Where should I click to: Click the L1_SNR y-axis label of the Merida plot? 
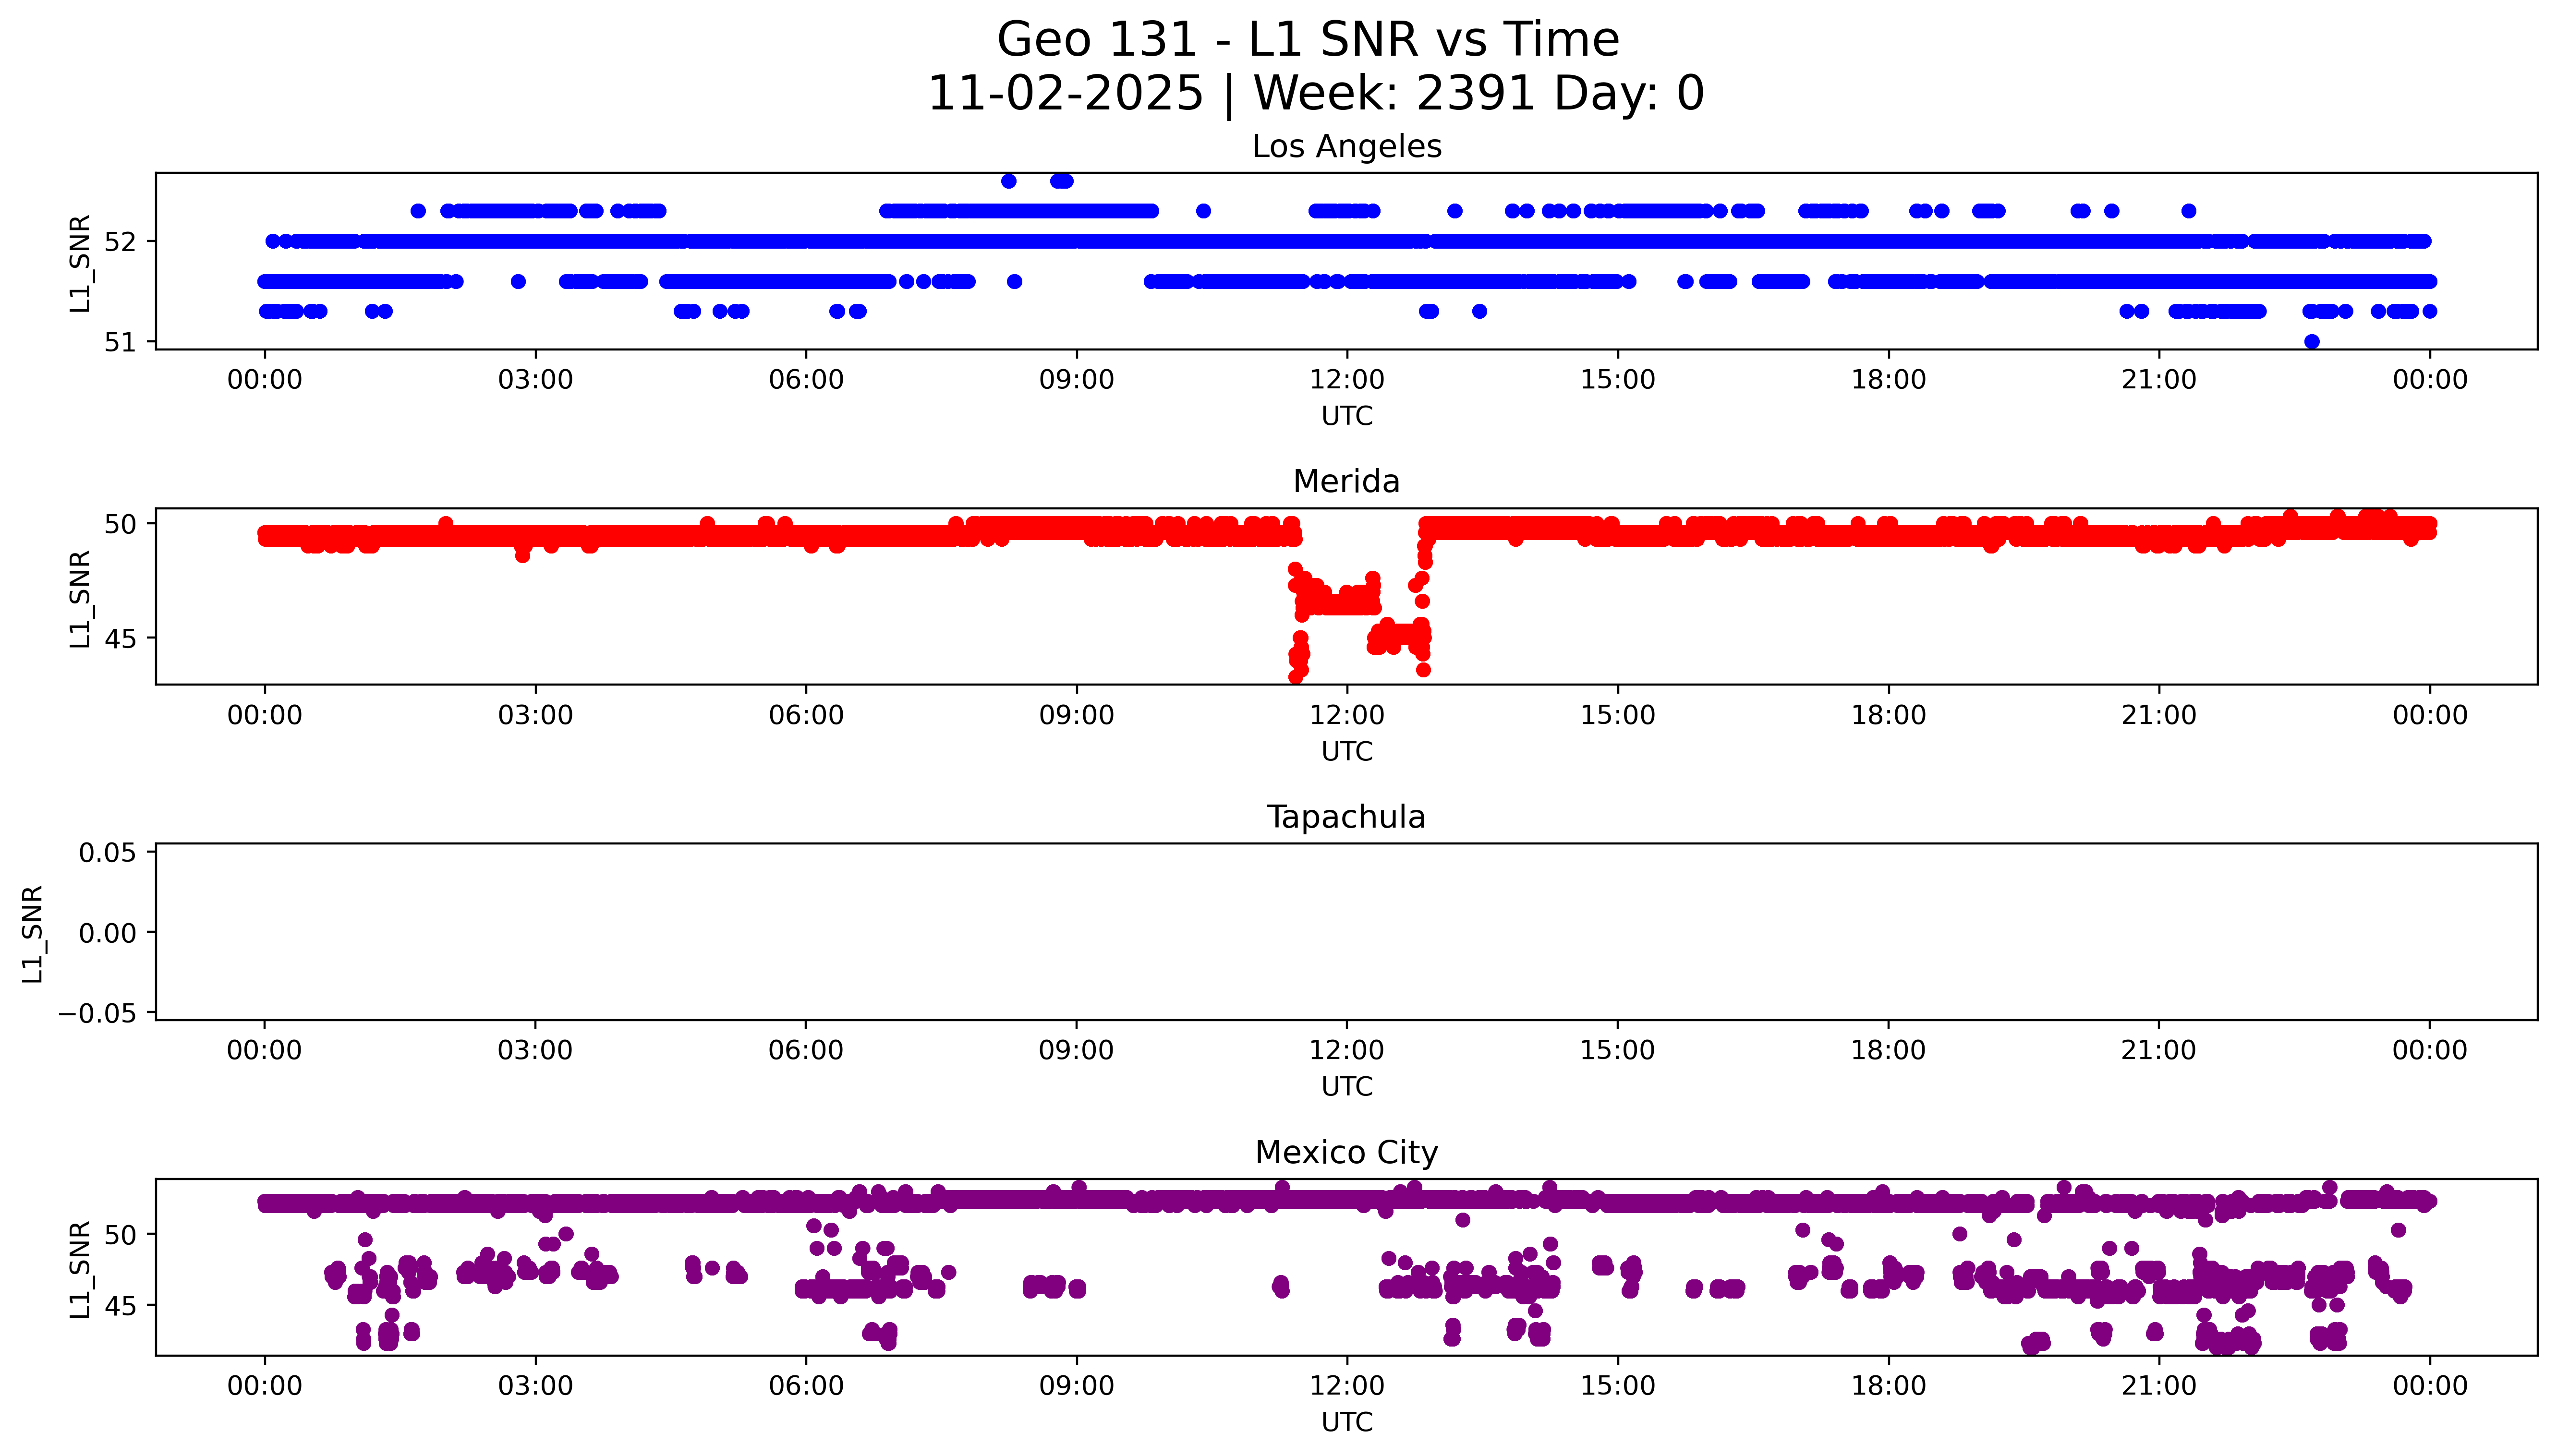pyautogui.click(x=80, y=598)
